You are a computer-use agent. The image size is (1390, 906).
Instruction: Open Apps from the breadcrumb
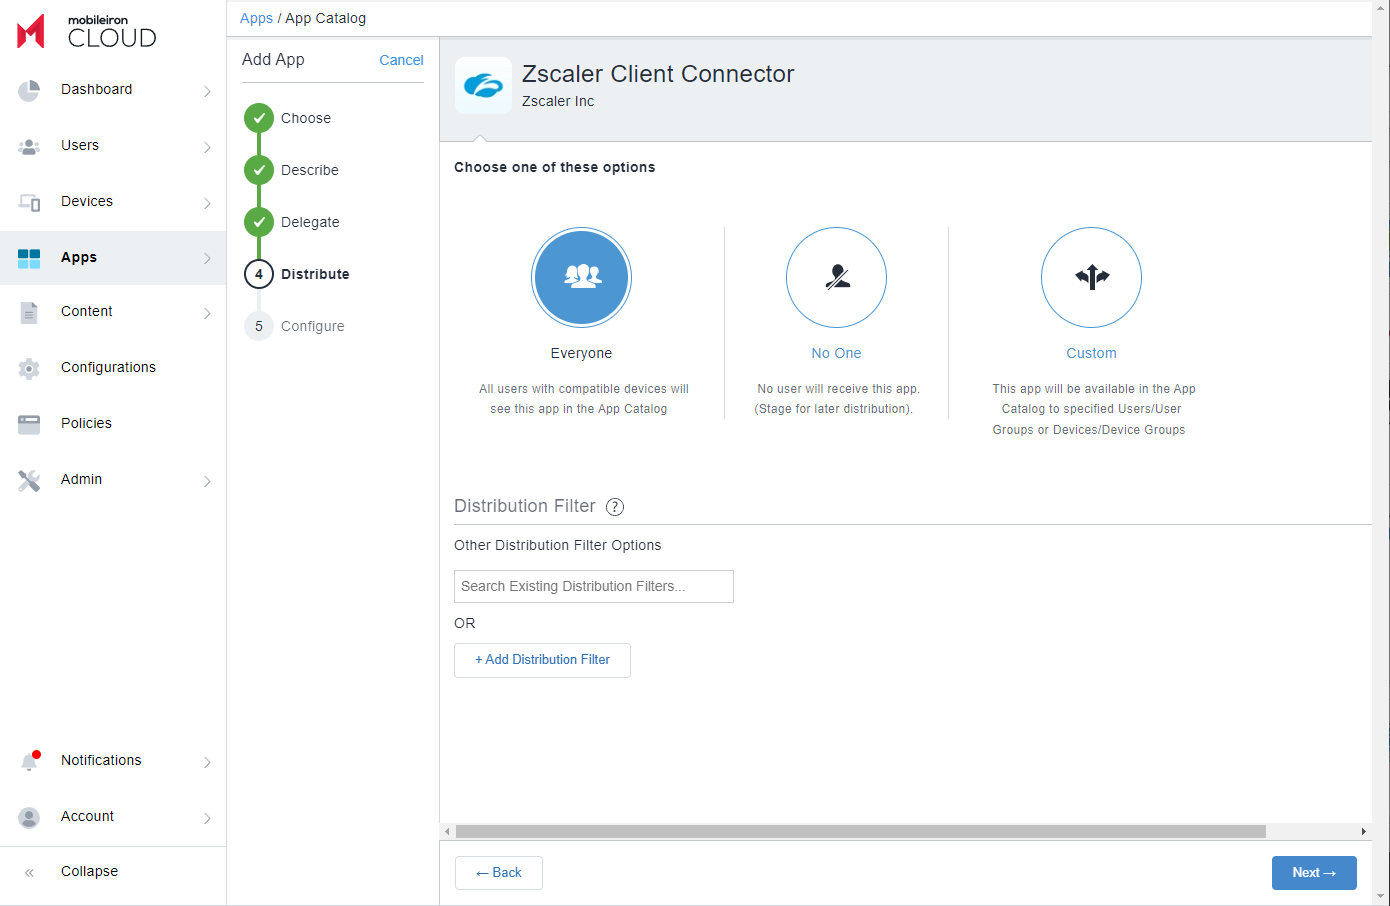point(256,18)
